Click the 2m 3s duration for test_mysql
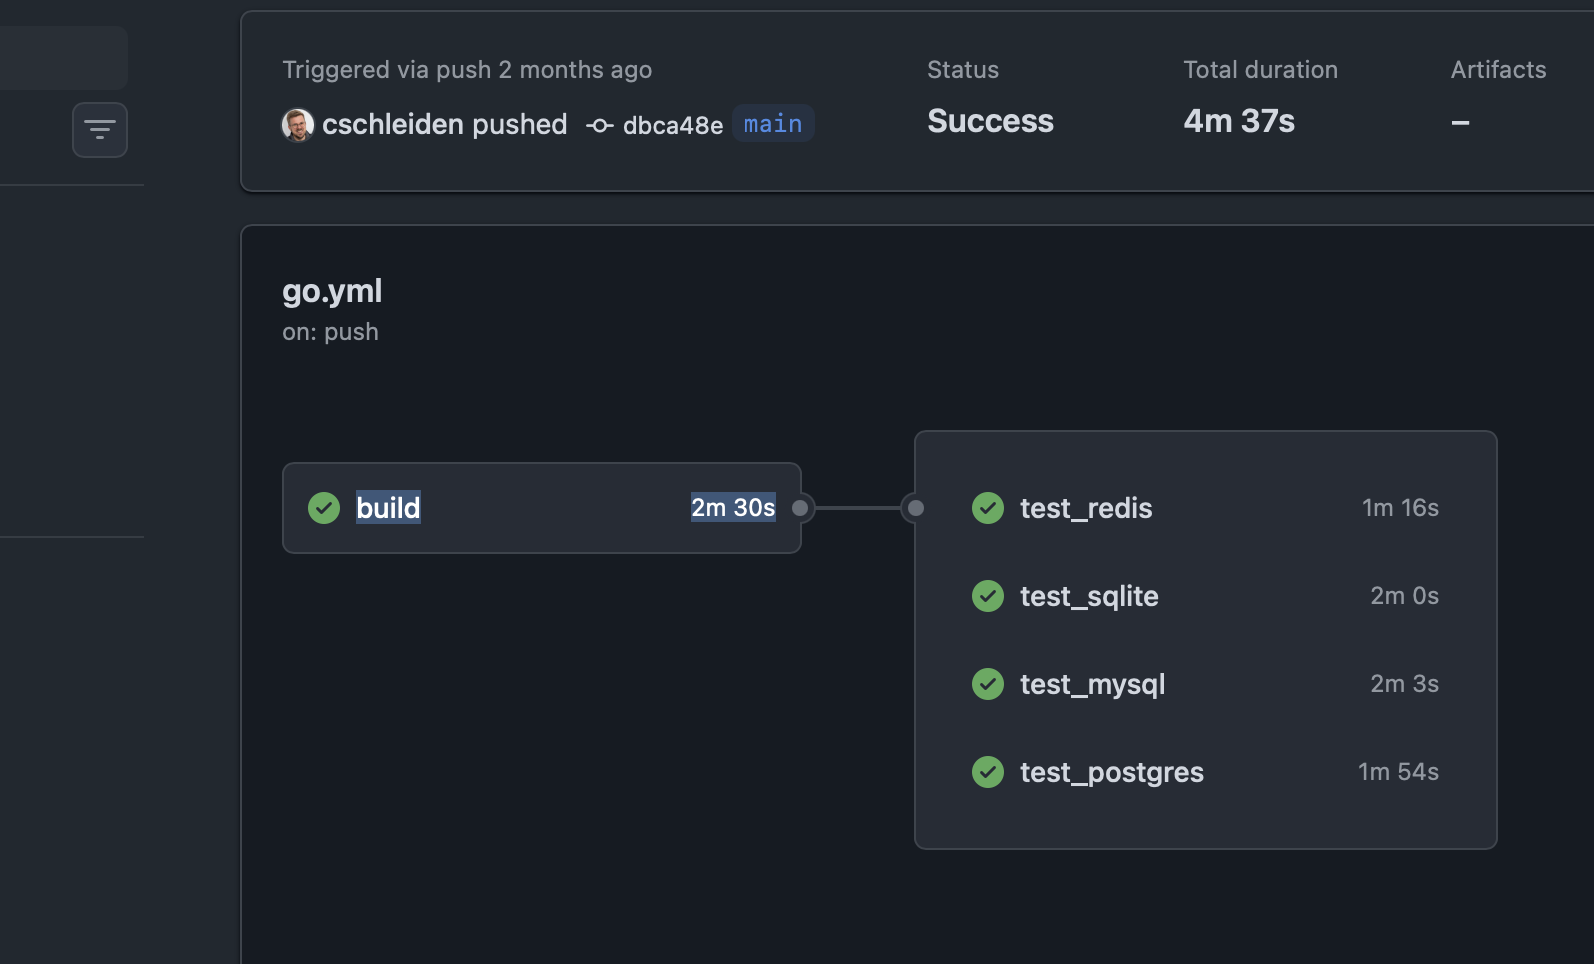Screen dimensions: 1594x964 (x=1404, y=684)
